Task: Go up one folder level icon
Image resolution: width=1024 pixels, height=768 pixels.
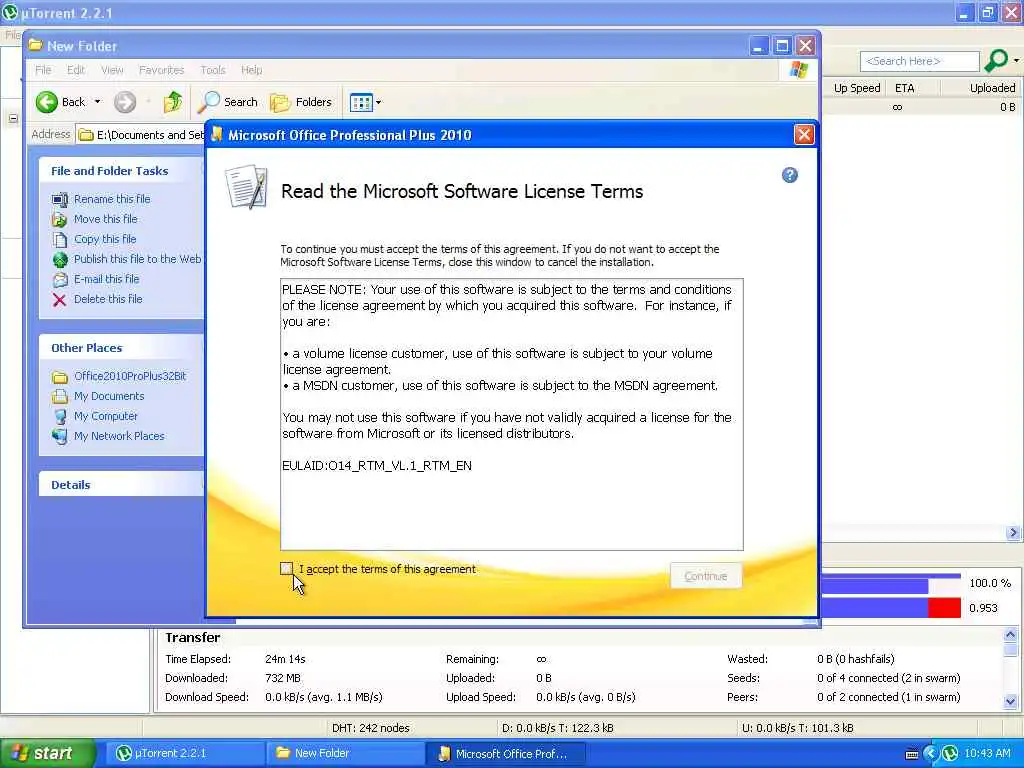Action: [x=172, y=101]
